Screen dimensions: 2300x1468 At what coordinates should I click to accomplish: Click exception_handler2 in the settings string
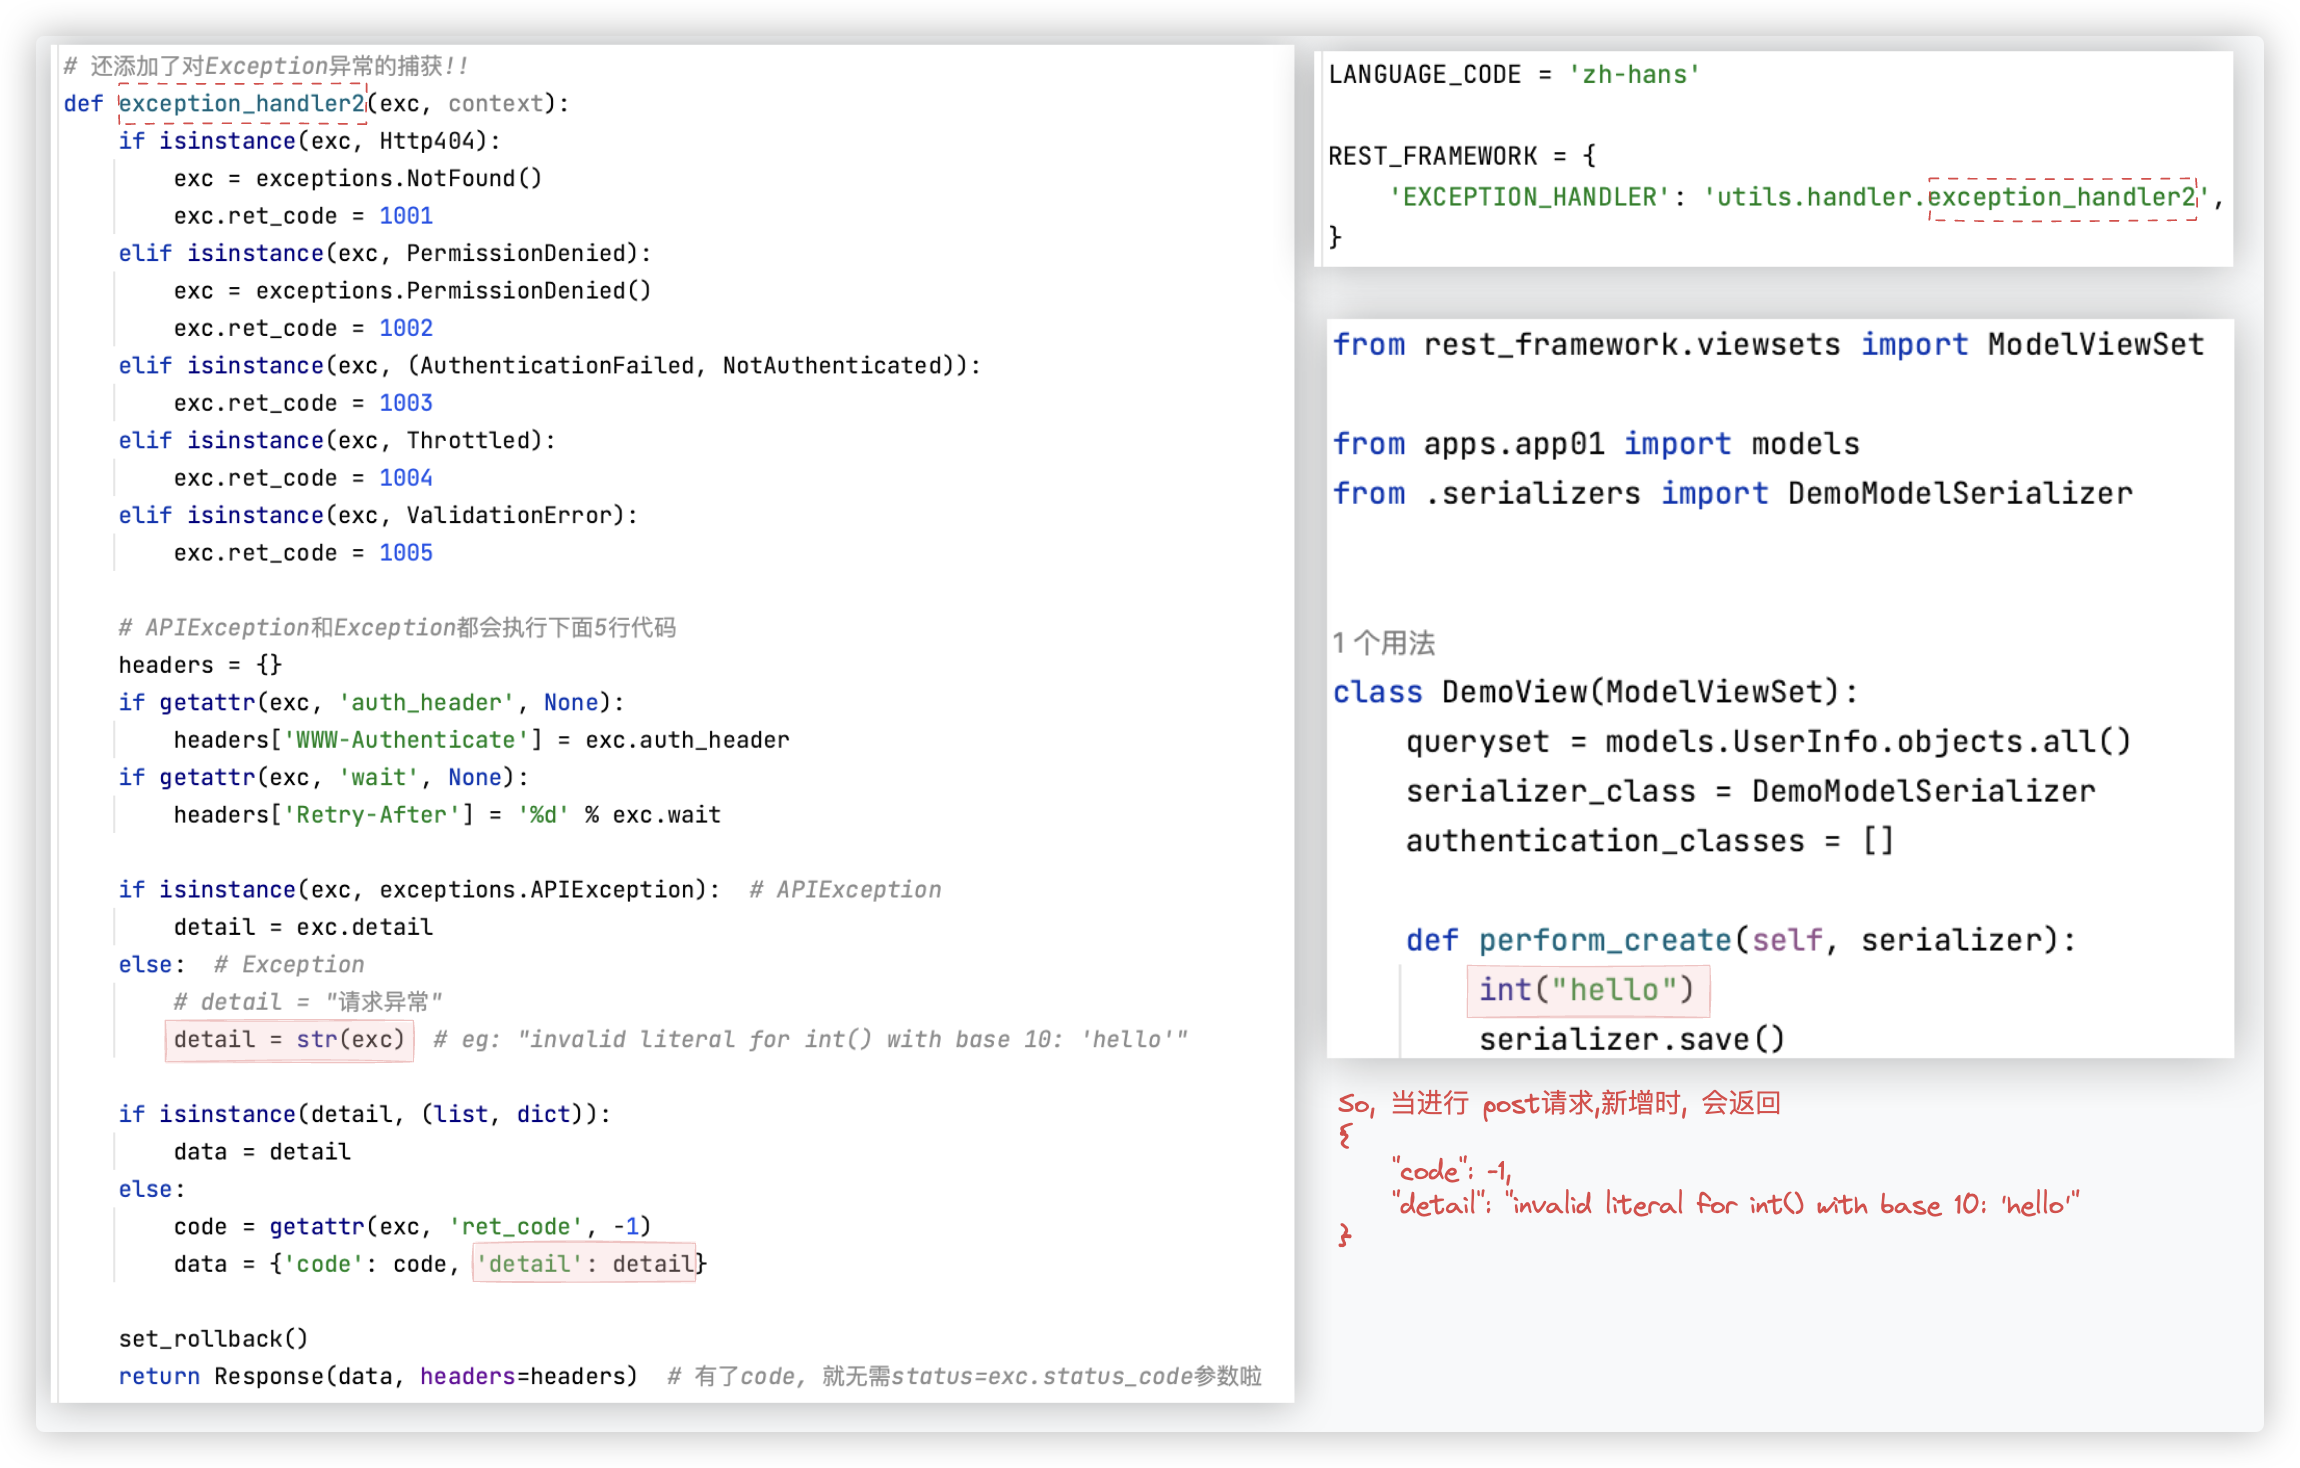tap(2061, 197)
